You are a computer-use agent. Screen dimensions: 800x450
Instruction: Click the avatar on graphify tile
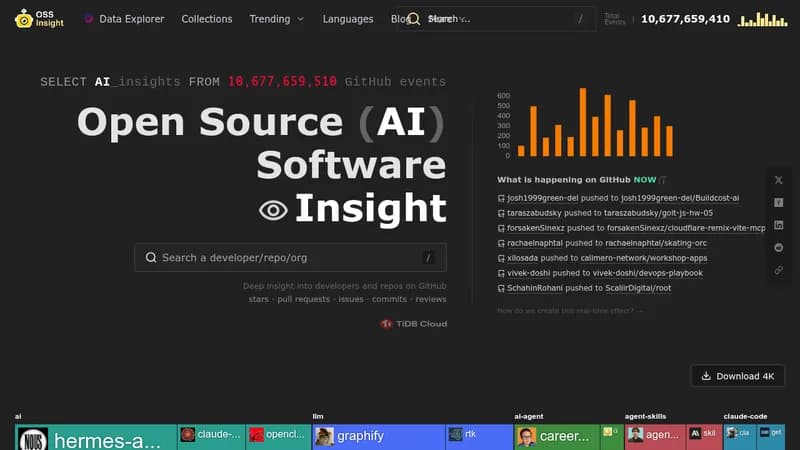coord(324,436)
